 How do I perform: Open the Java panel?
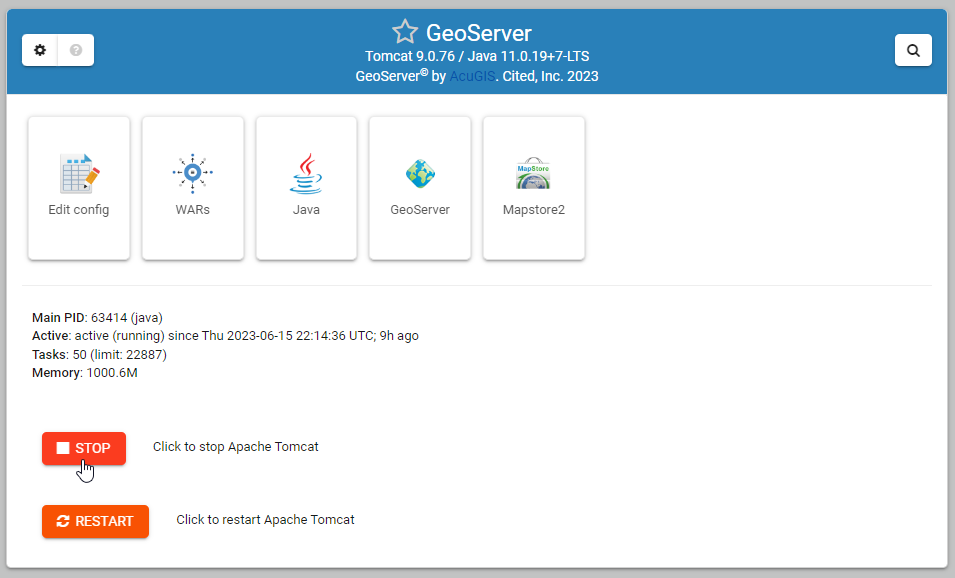tap(306, 187)
